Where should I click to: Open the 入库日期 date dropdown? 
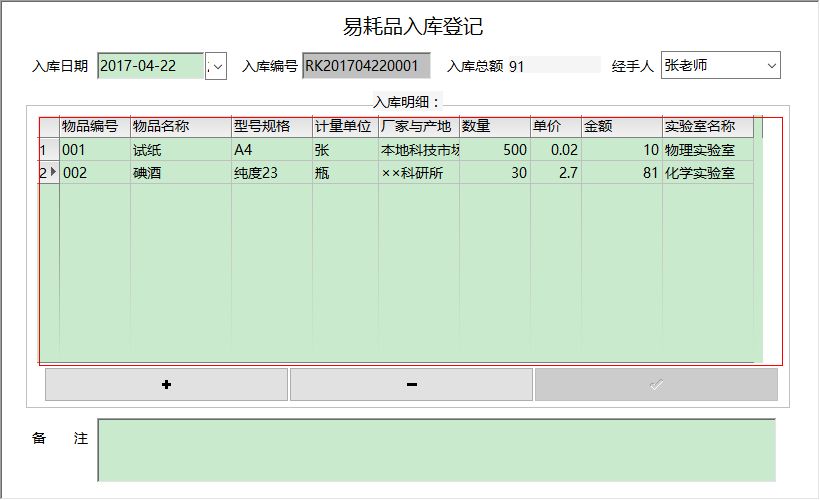point(218,66)
